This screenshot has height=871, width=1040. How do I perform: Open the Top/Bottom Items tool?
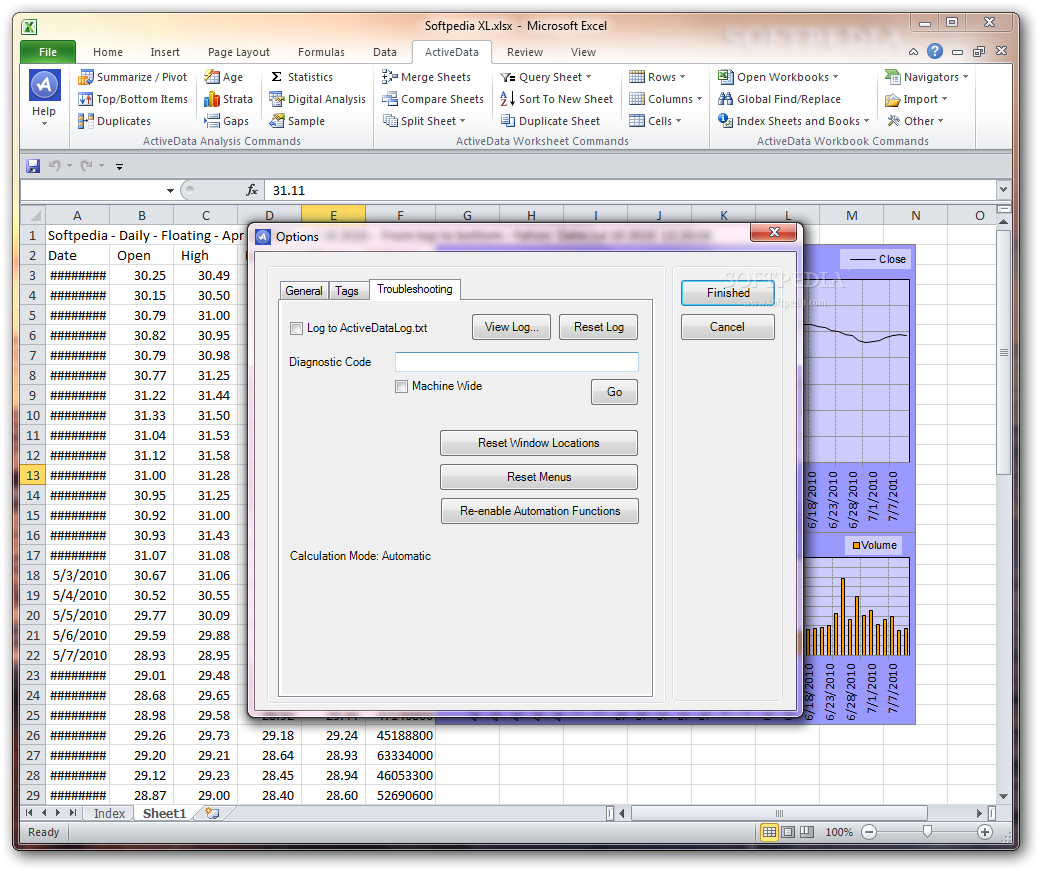click(x=133, y=99)
